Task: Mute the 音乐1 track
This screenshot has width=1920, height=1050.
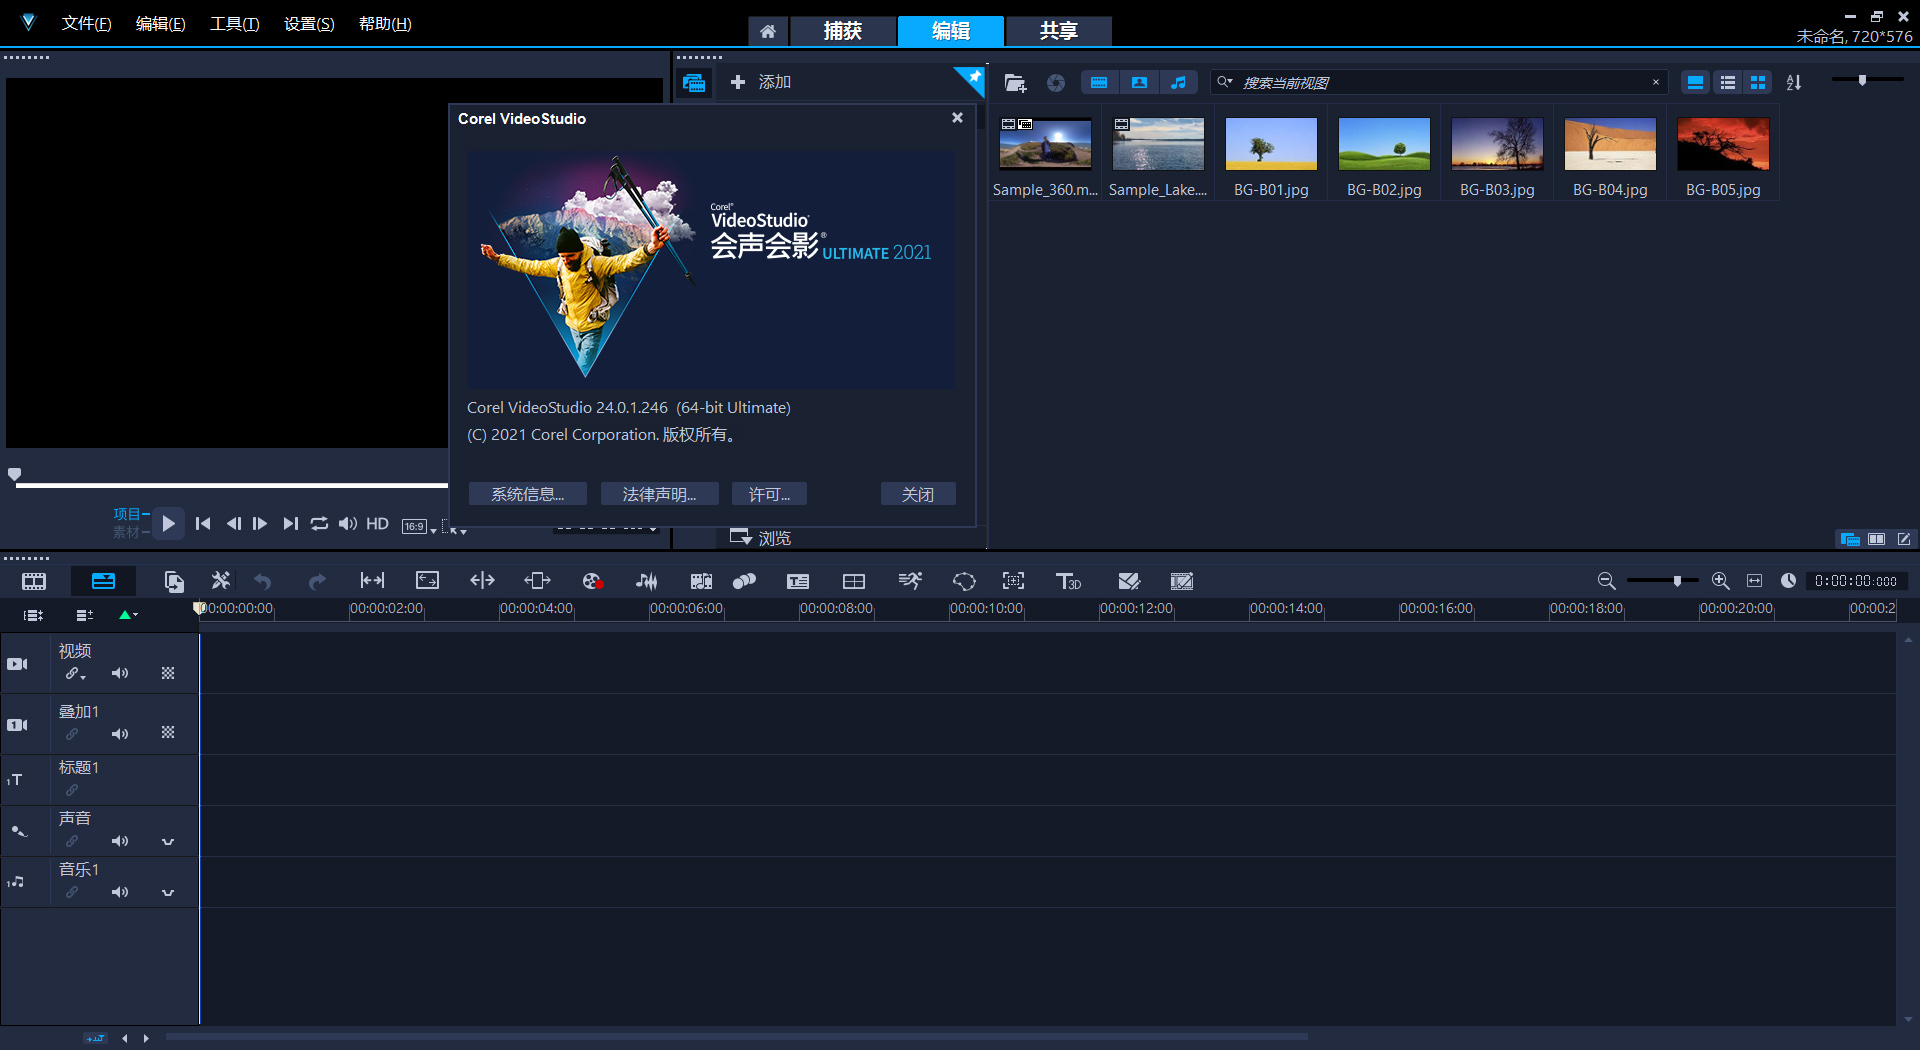Action: tap(120, 892)
